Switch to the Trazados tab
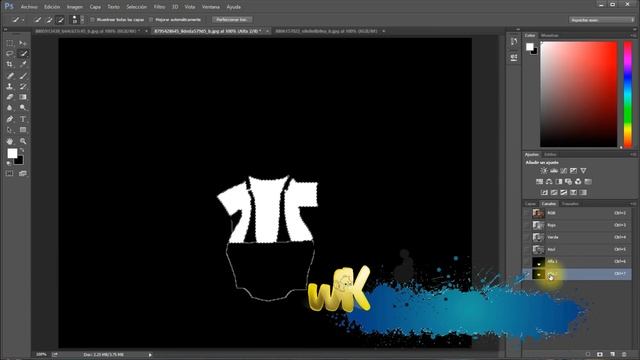Image resolution: width=640 pixels, height=360 pixels. pyautogui.click(x=570, y=204)
